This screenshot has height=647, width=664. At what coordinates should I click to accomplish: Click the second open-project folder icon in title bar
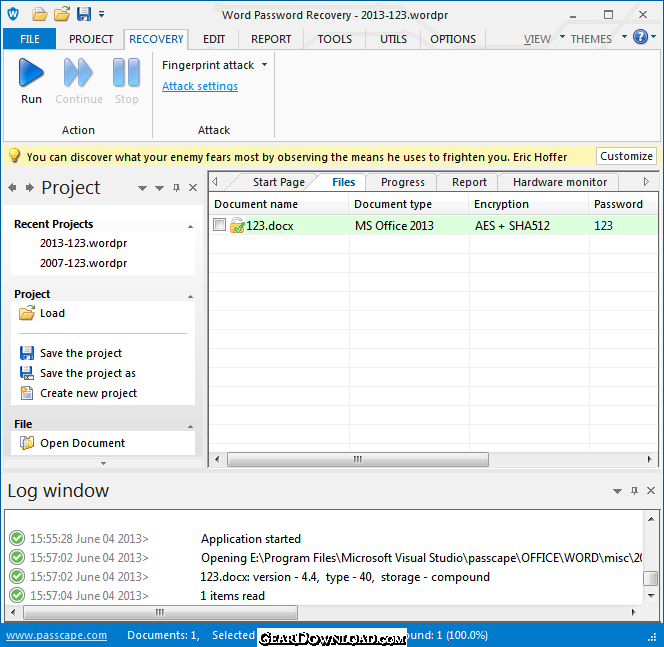(x=62, y=14)
